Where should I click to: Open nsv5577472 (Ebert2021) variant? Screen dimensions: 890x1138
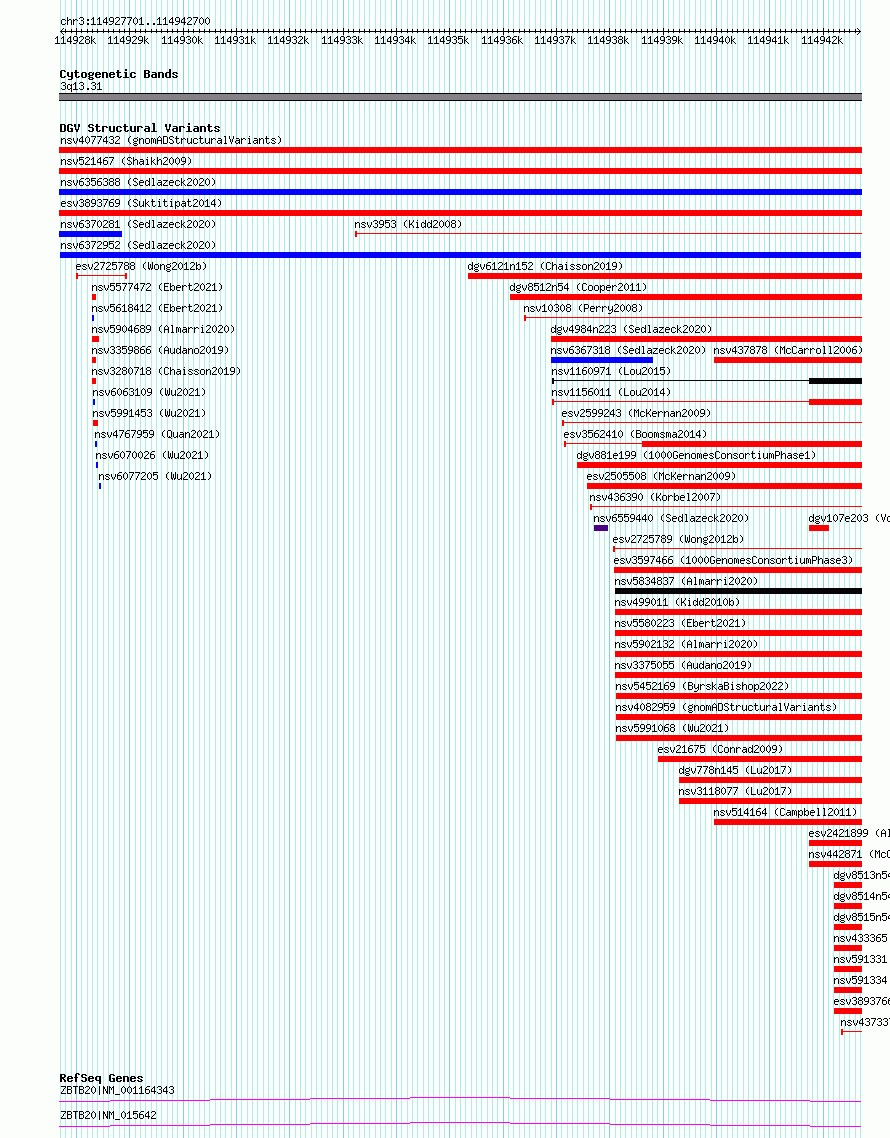(x=157, y=287)
